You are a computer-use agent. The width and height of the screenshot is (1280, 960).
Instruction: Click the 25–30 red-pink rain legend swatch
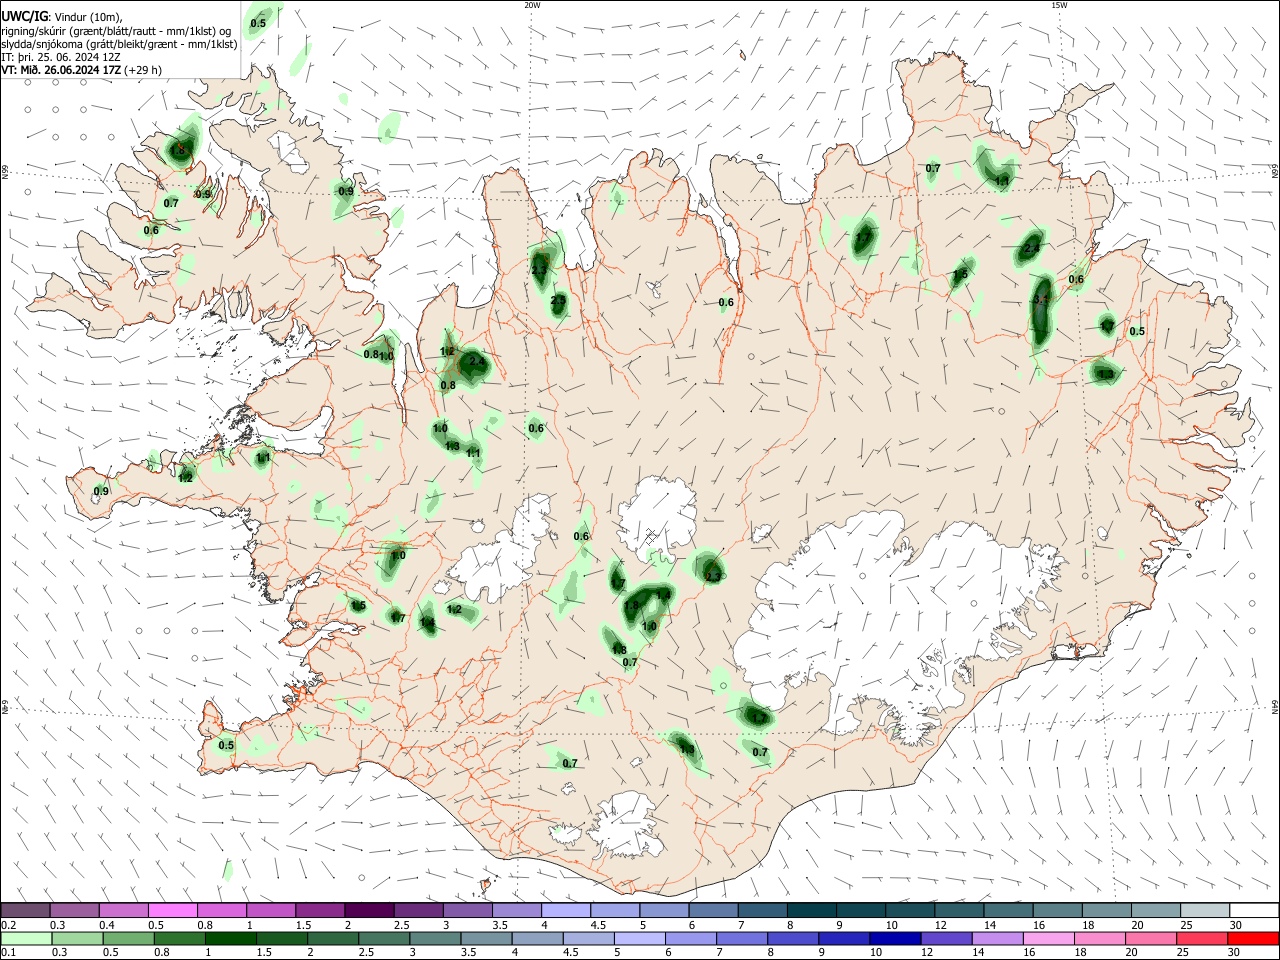tap(1202, 939)
